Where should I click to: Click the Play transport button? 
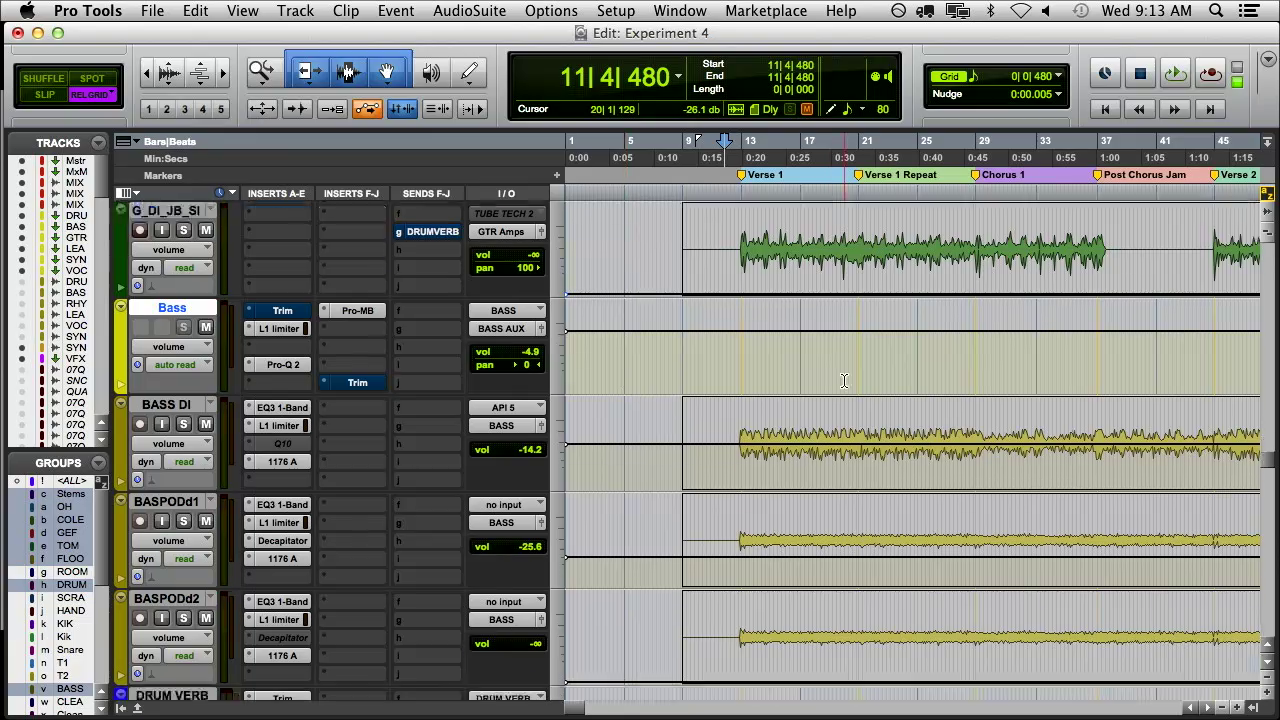[x=1175, y=73]
